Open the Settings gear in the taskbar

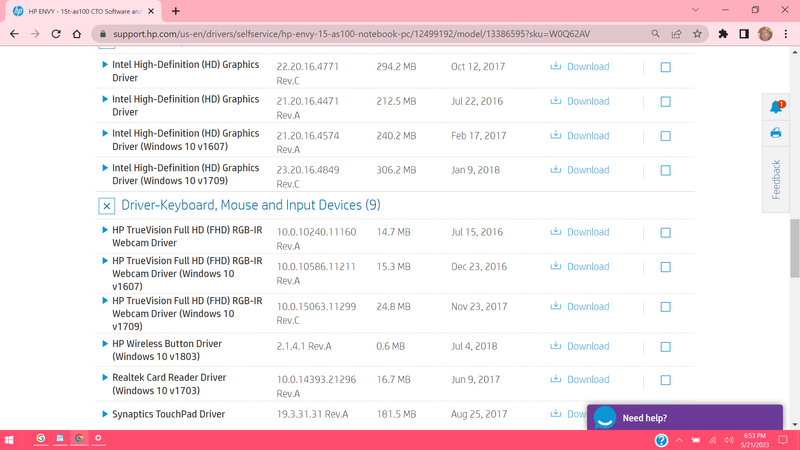(x=98, y=438)
